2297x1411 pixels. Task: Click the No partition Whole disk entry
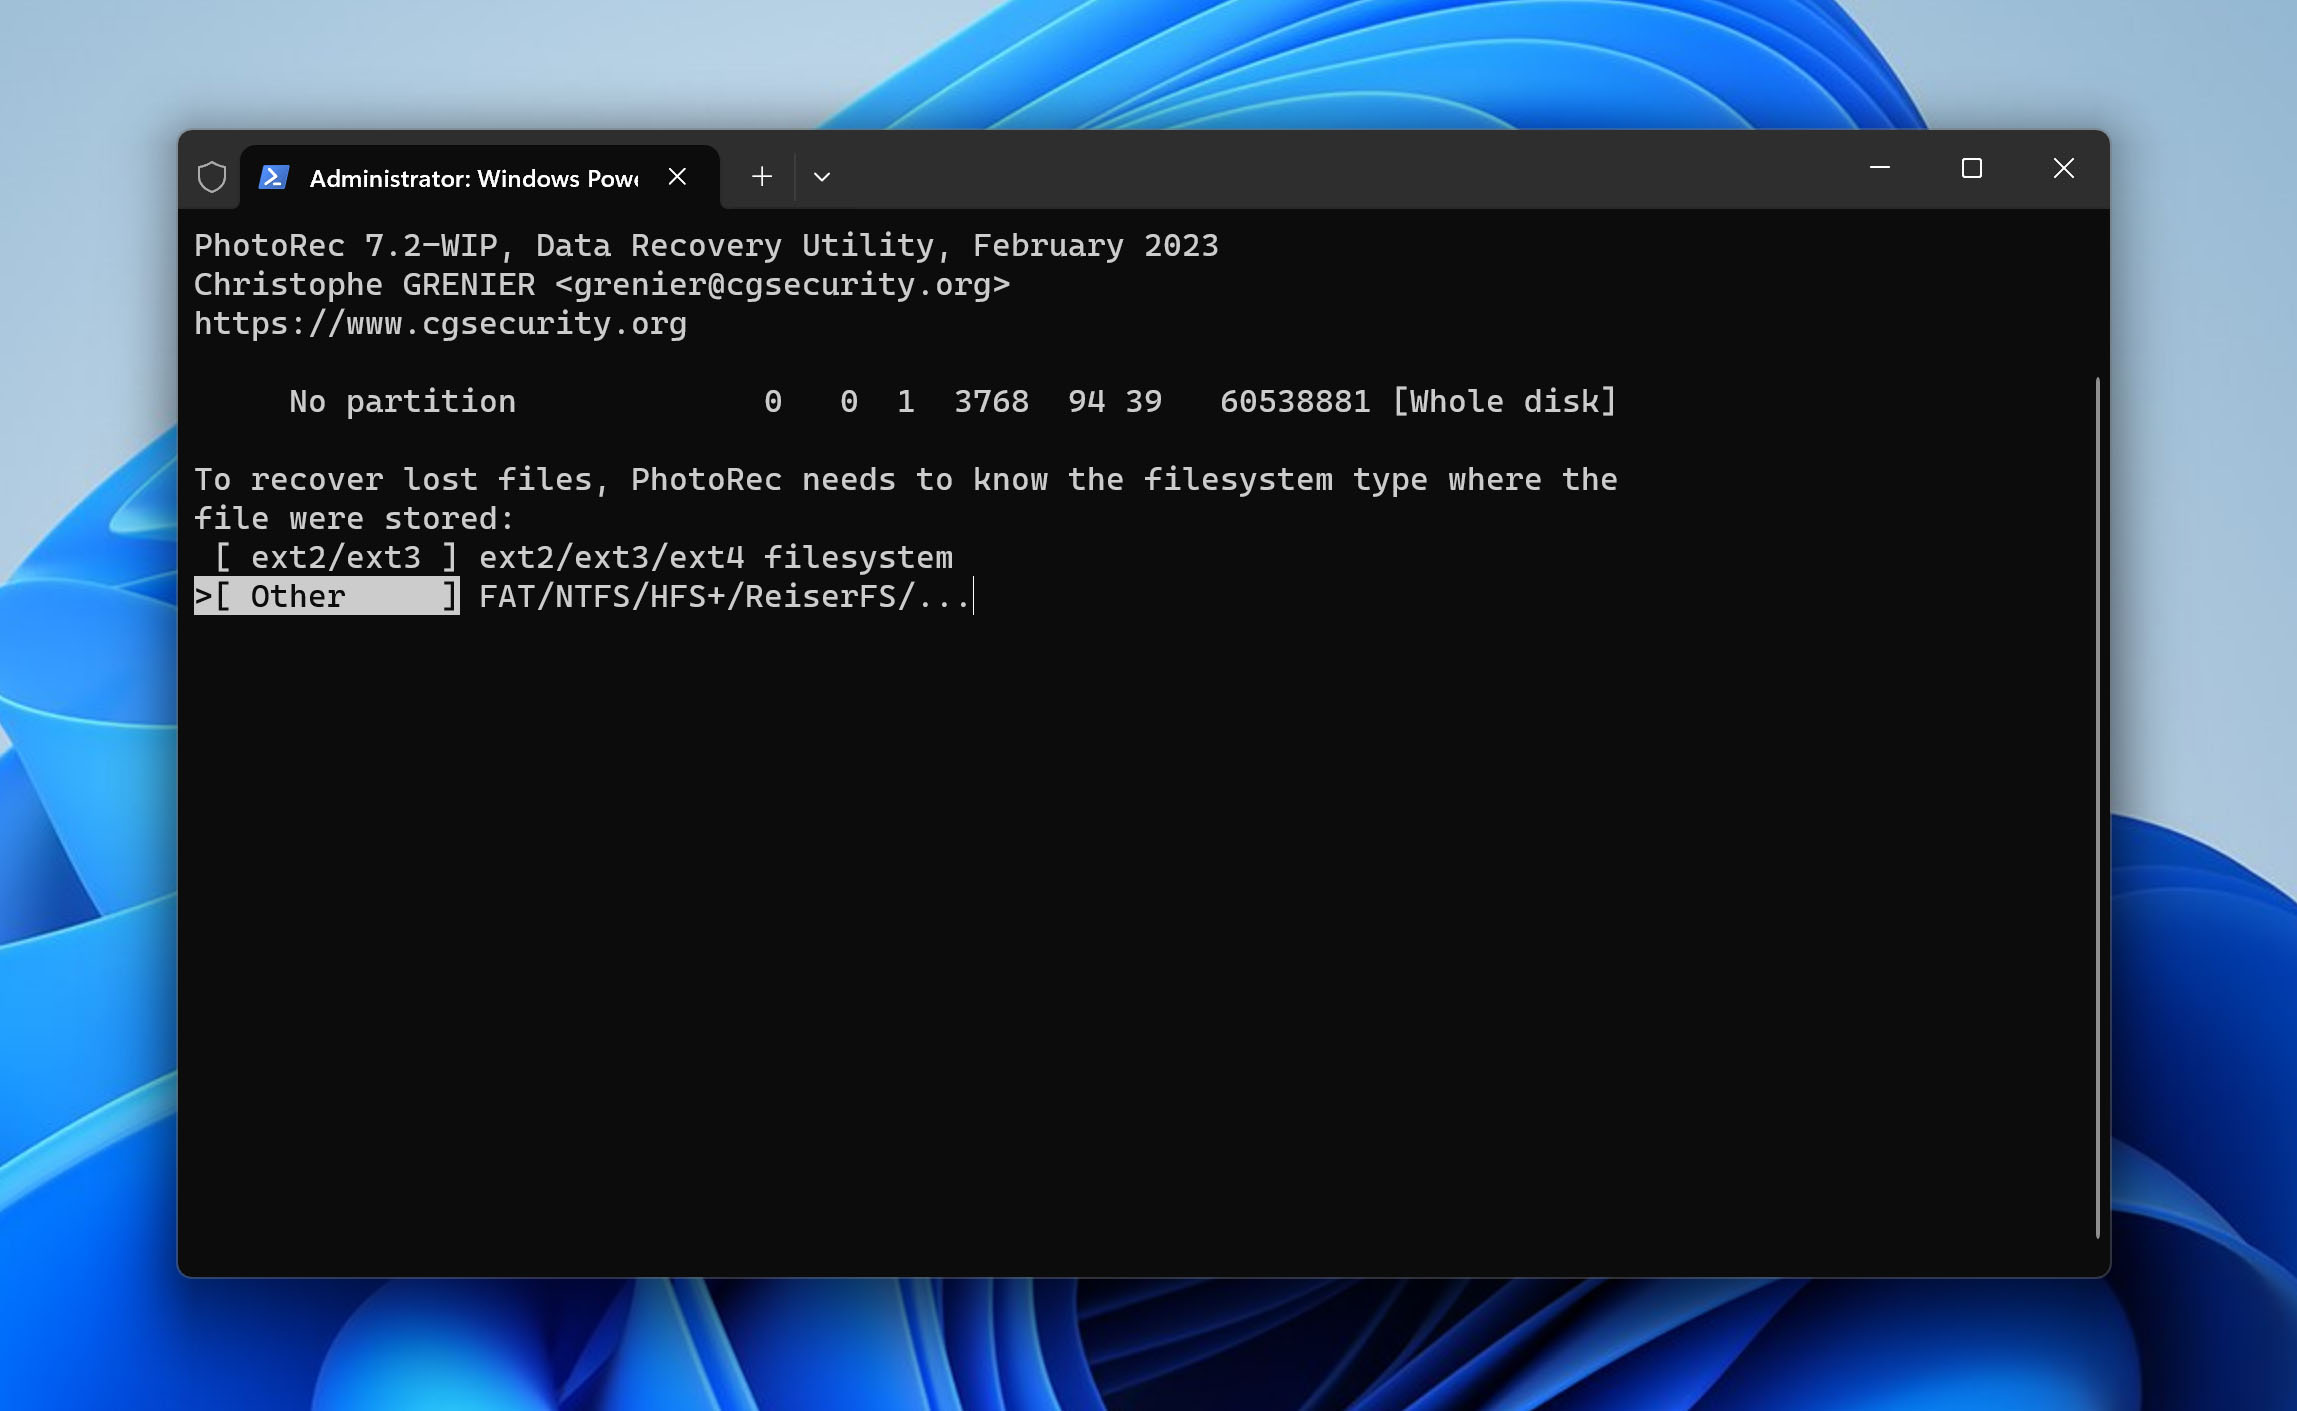906,399
